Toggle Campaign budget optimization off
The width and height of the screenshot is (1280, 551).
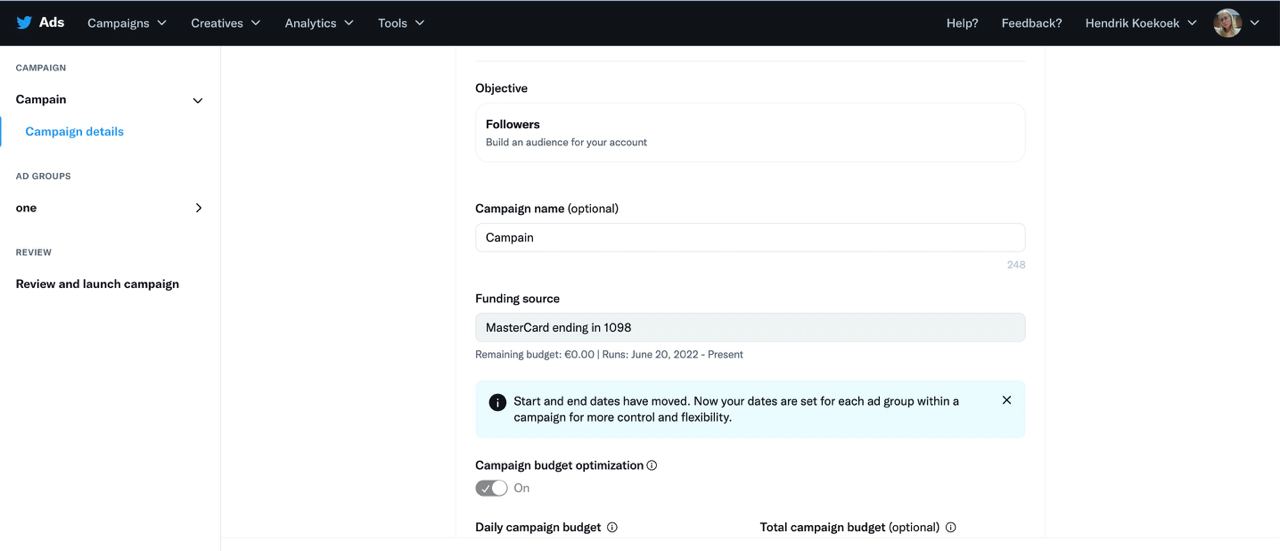pos(491,488)
